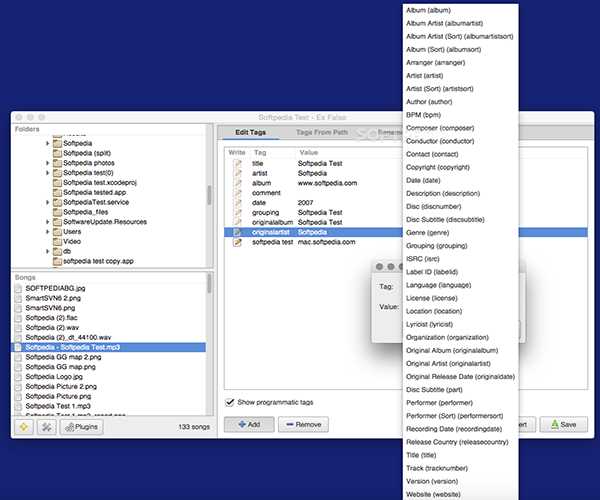This screenshot has height=500, width=600.
Task: Click the write icon for album tag
Action: [x=237, y=183]
